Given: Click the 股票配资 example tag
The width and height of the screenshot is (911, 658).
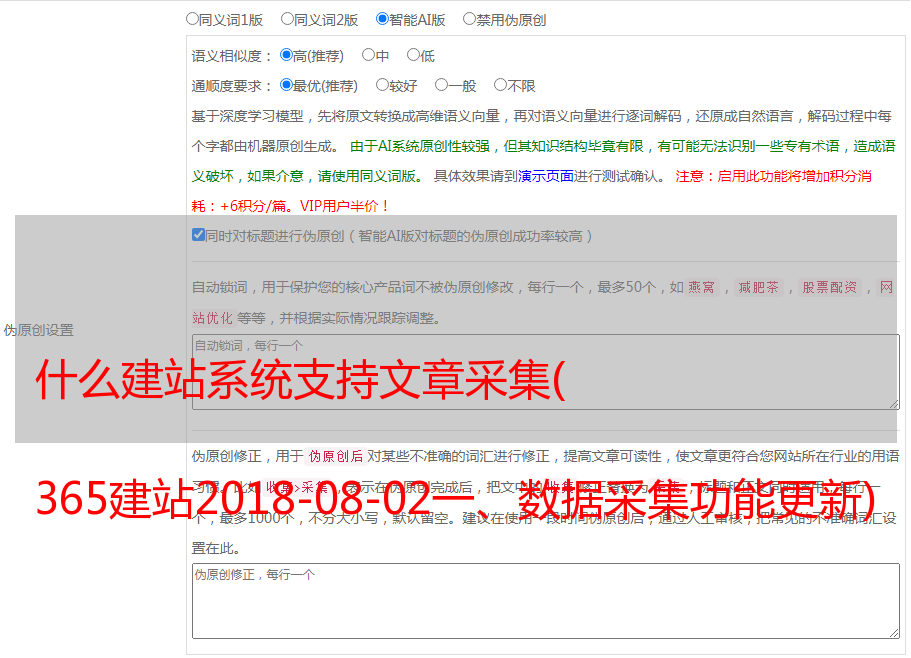Looking at the screenshot, I should pyautogui.click(x=829, y=287).
